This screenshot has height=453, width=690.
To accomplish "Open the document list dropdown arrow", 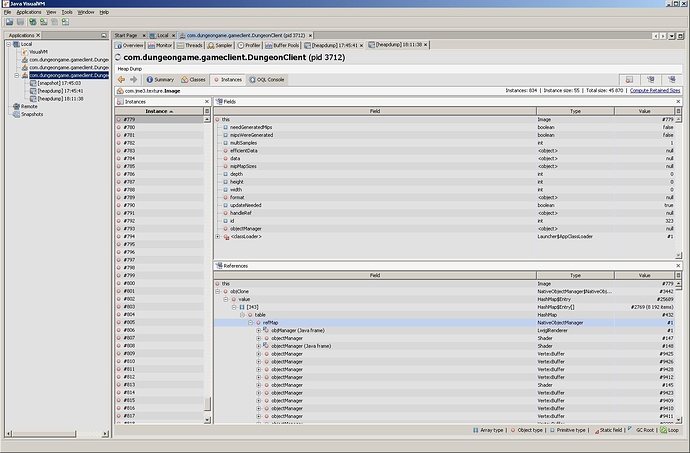I will [672, 36].
